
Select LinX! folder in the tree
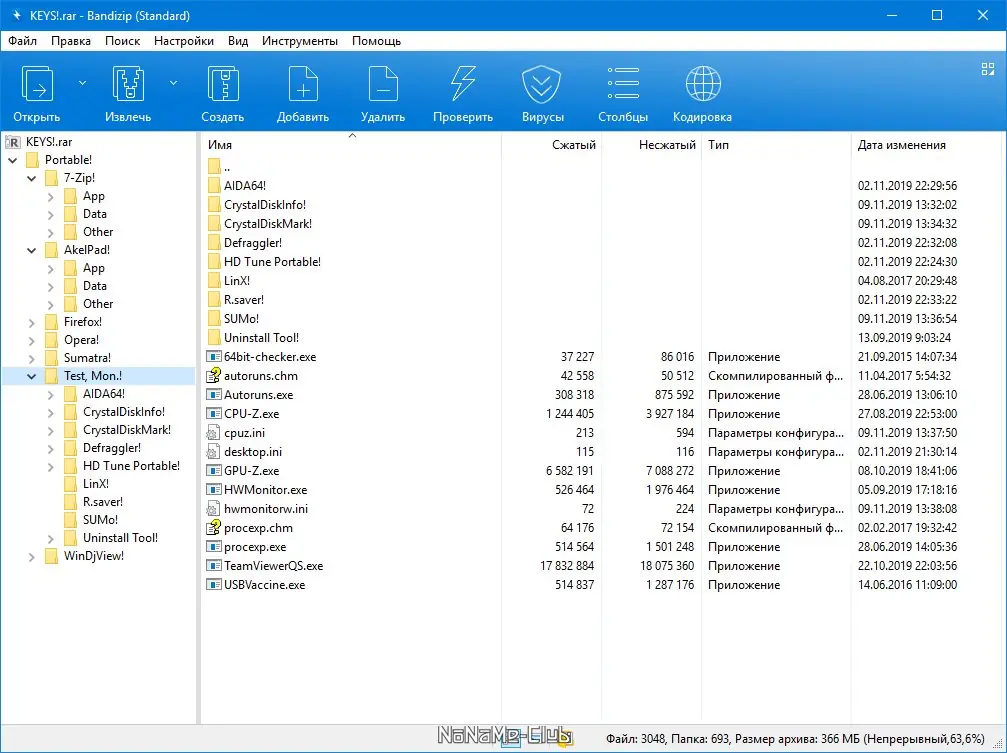coord(96,484)
